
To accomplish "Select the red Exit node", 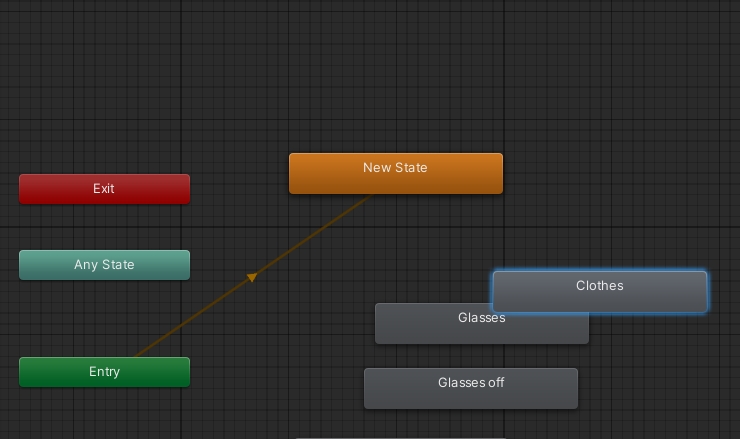I will tap(104, 189).
